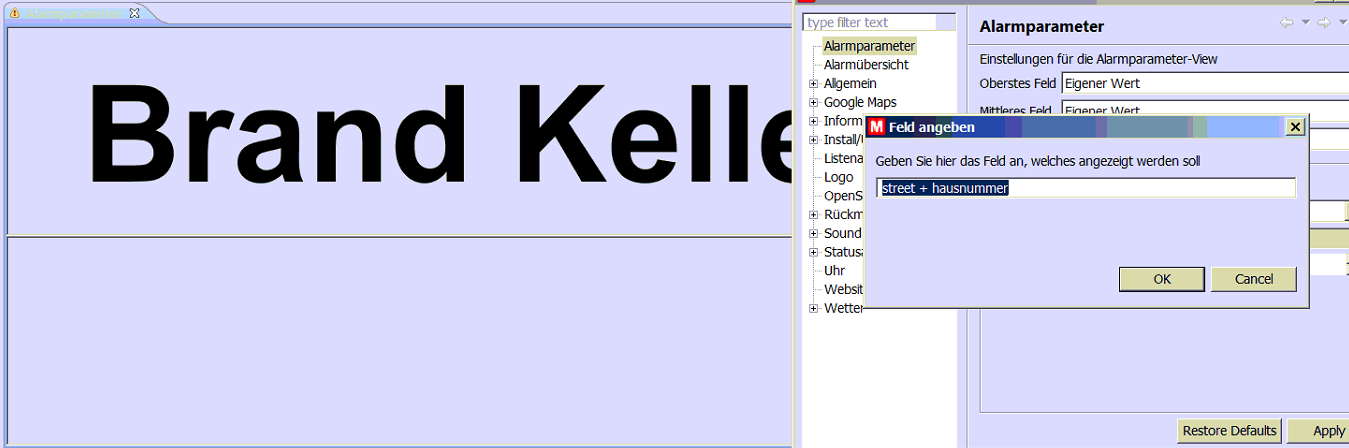Click the back navigation arrow in preferences

pos(1286,23)
